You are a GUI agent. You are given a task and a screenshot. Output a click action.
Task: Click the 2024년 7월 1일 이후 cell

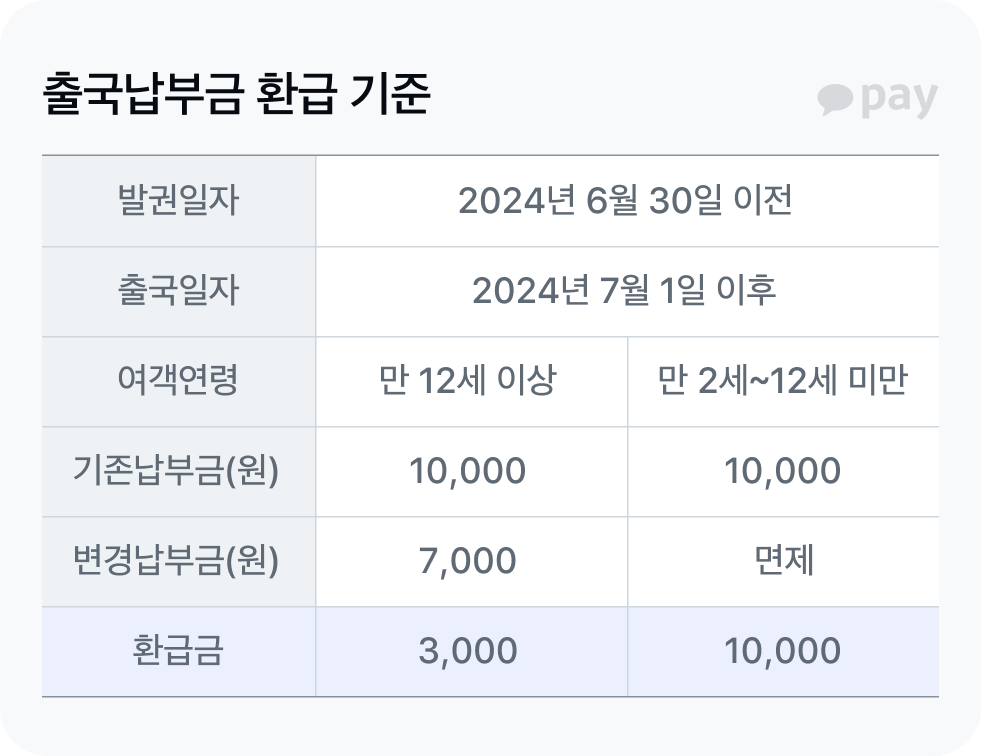(x=626, y=291)
